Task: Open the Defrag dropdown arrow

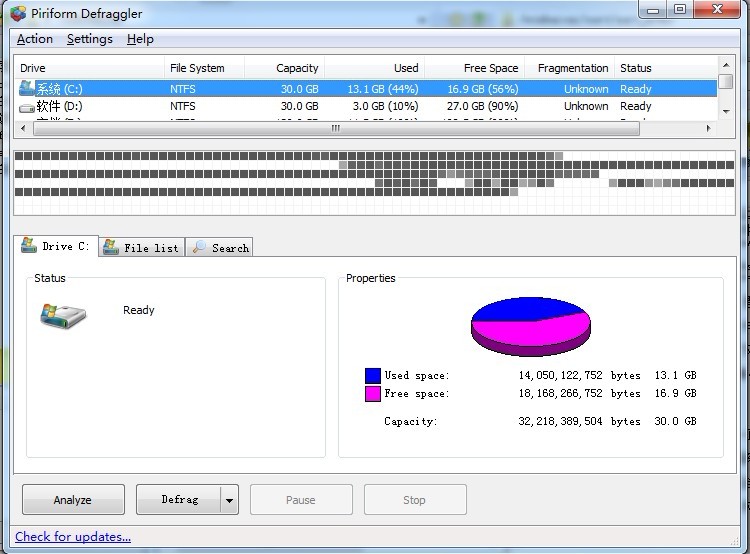Action: (x=229, y=500)
